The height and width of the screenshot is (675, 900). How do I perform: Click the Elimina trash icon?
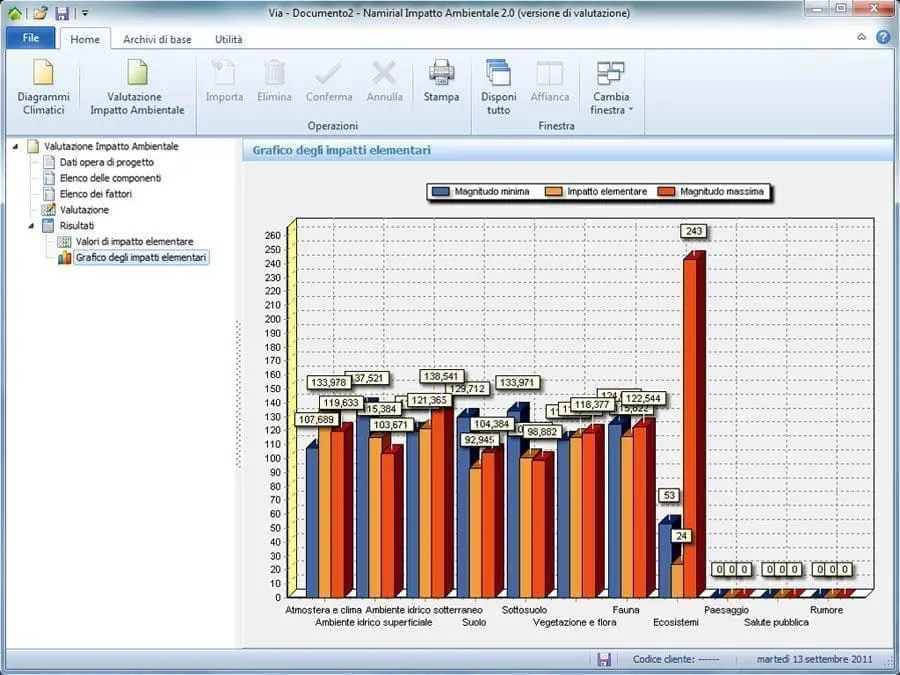click(274, 78)
